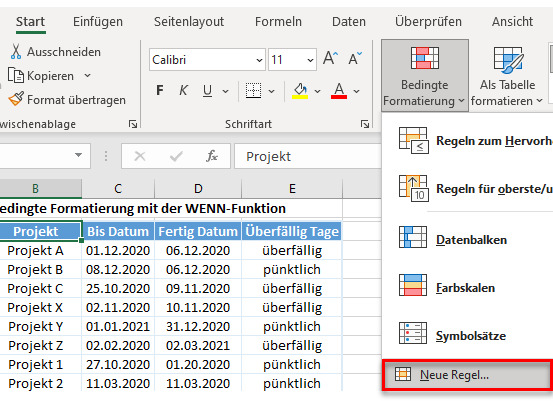This screenshot has height=401, width=553.
Task: Click the formula bar showing Projekt
Action: point(308,156)
